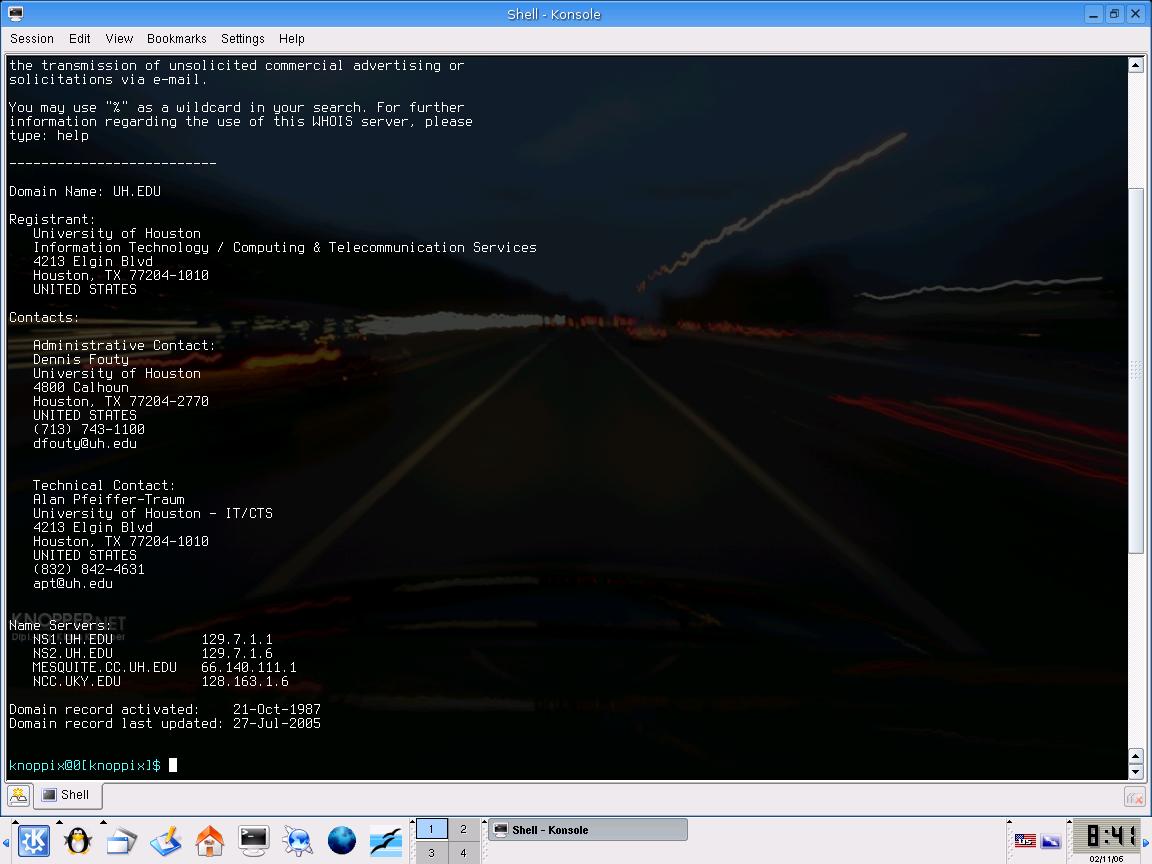Click the 'Domain Name: UH.EDU' line
This screenshot has height=864, width=1152.
click(84, 191)
